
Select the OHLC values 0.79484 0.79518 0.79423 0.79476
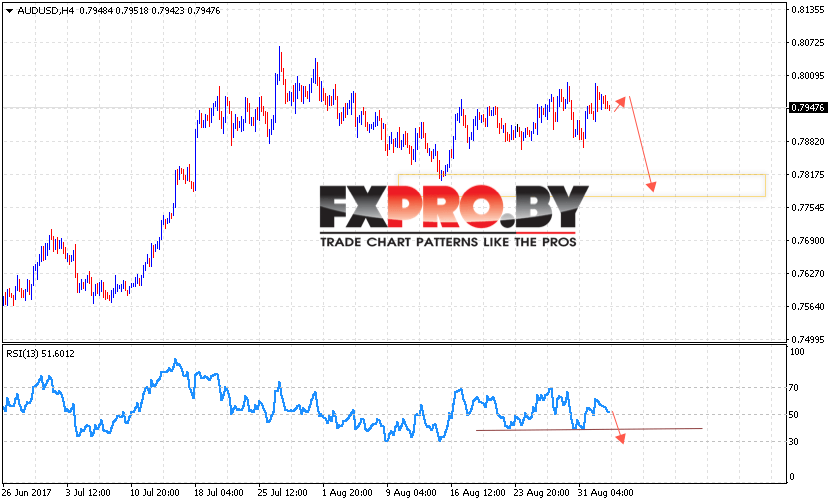click(x=150, y=11)
